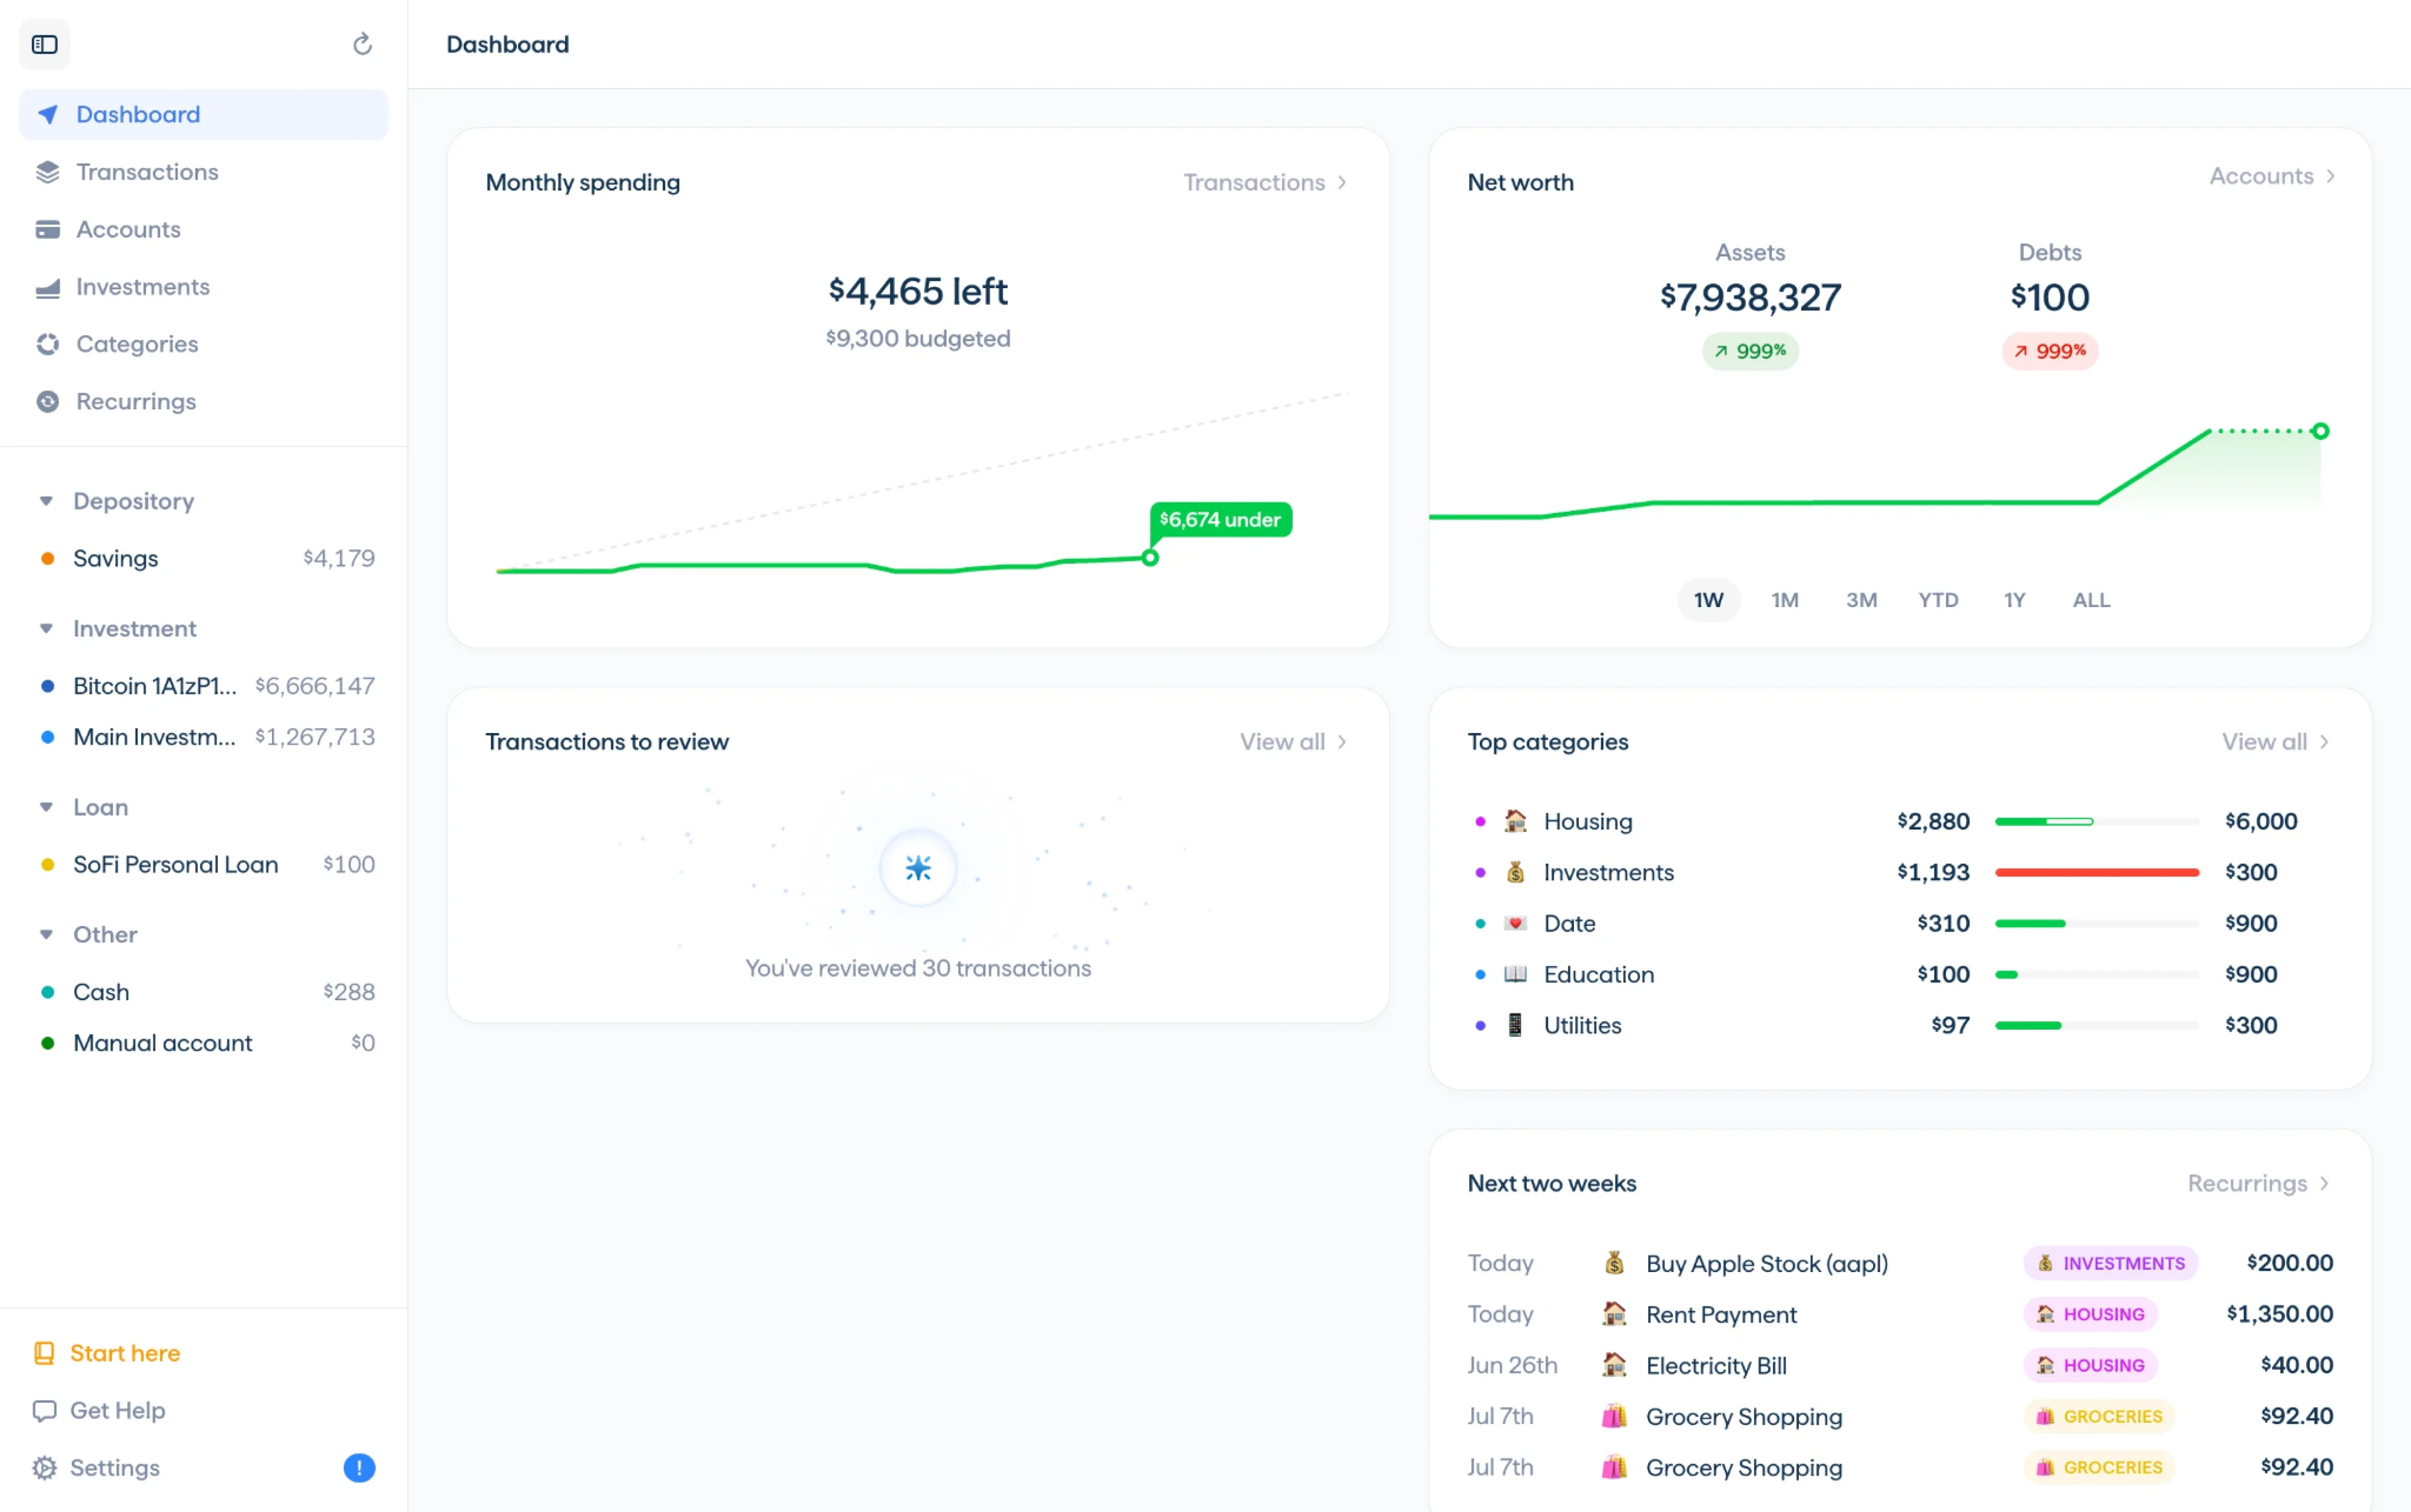2411x1512 pixels.
Task: Click the Transactions stack icon in the sidebar
Action: coord(47,172)
